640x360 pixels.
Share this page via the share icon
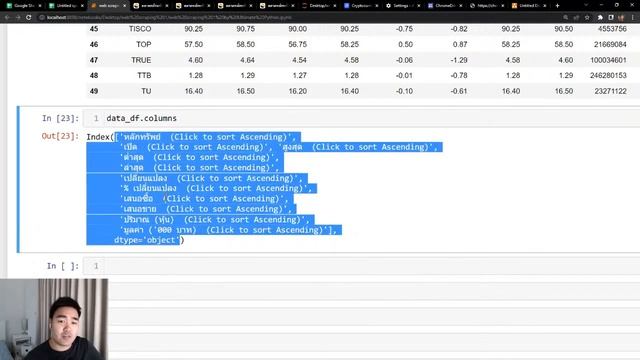[576, 18]
